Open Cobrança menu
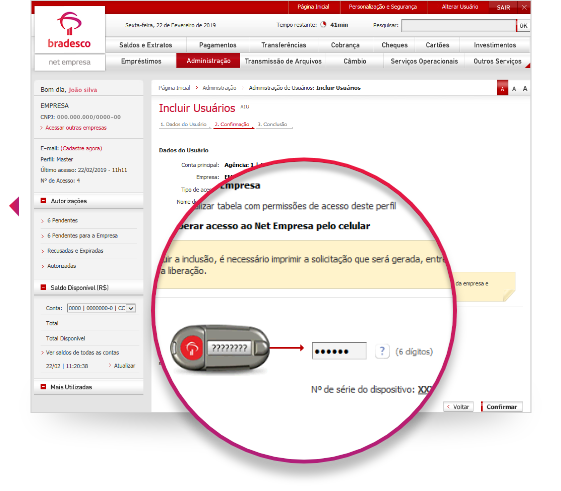561x491 pixels. (345, 45)
